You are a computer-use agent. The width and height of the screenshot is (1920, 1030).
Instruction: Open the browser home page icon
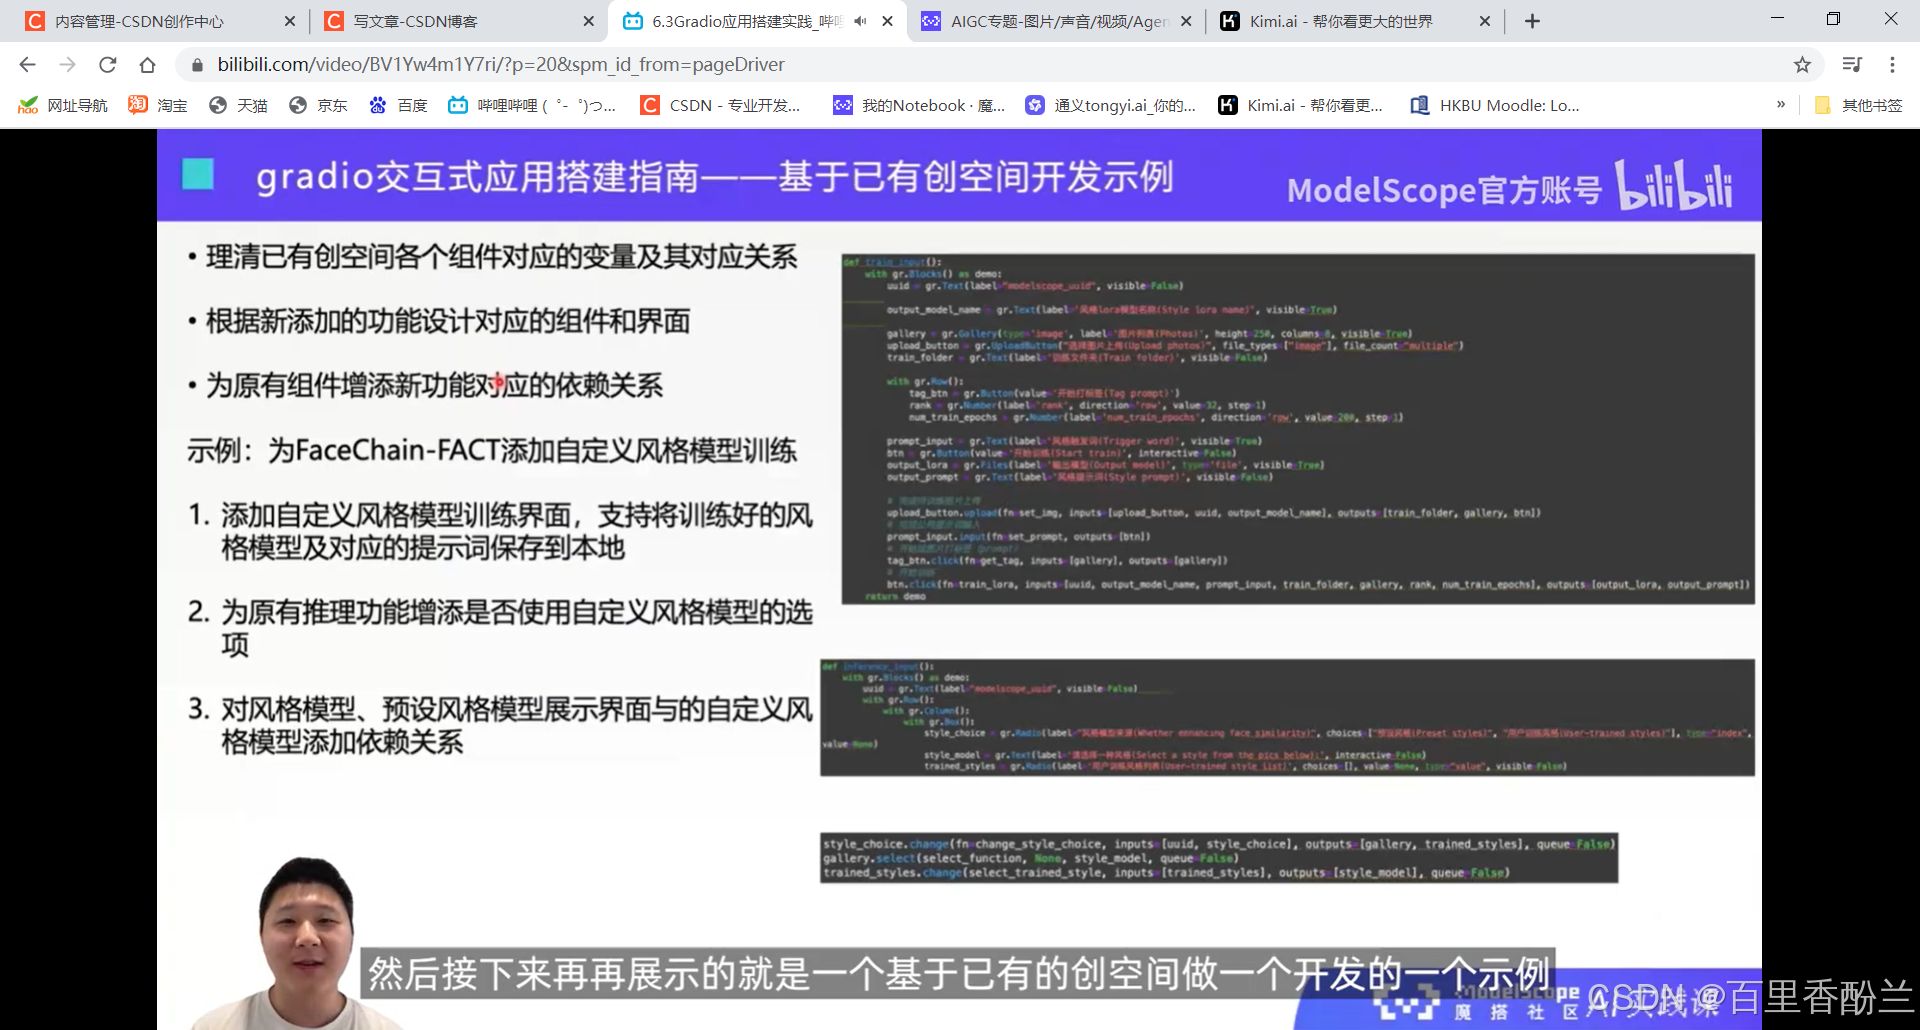click(147, 65)
